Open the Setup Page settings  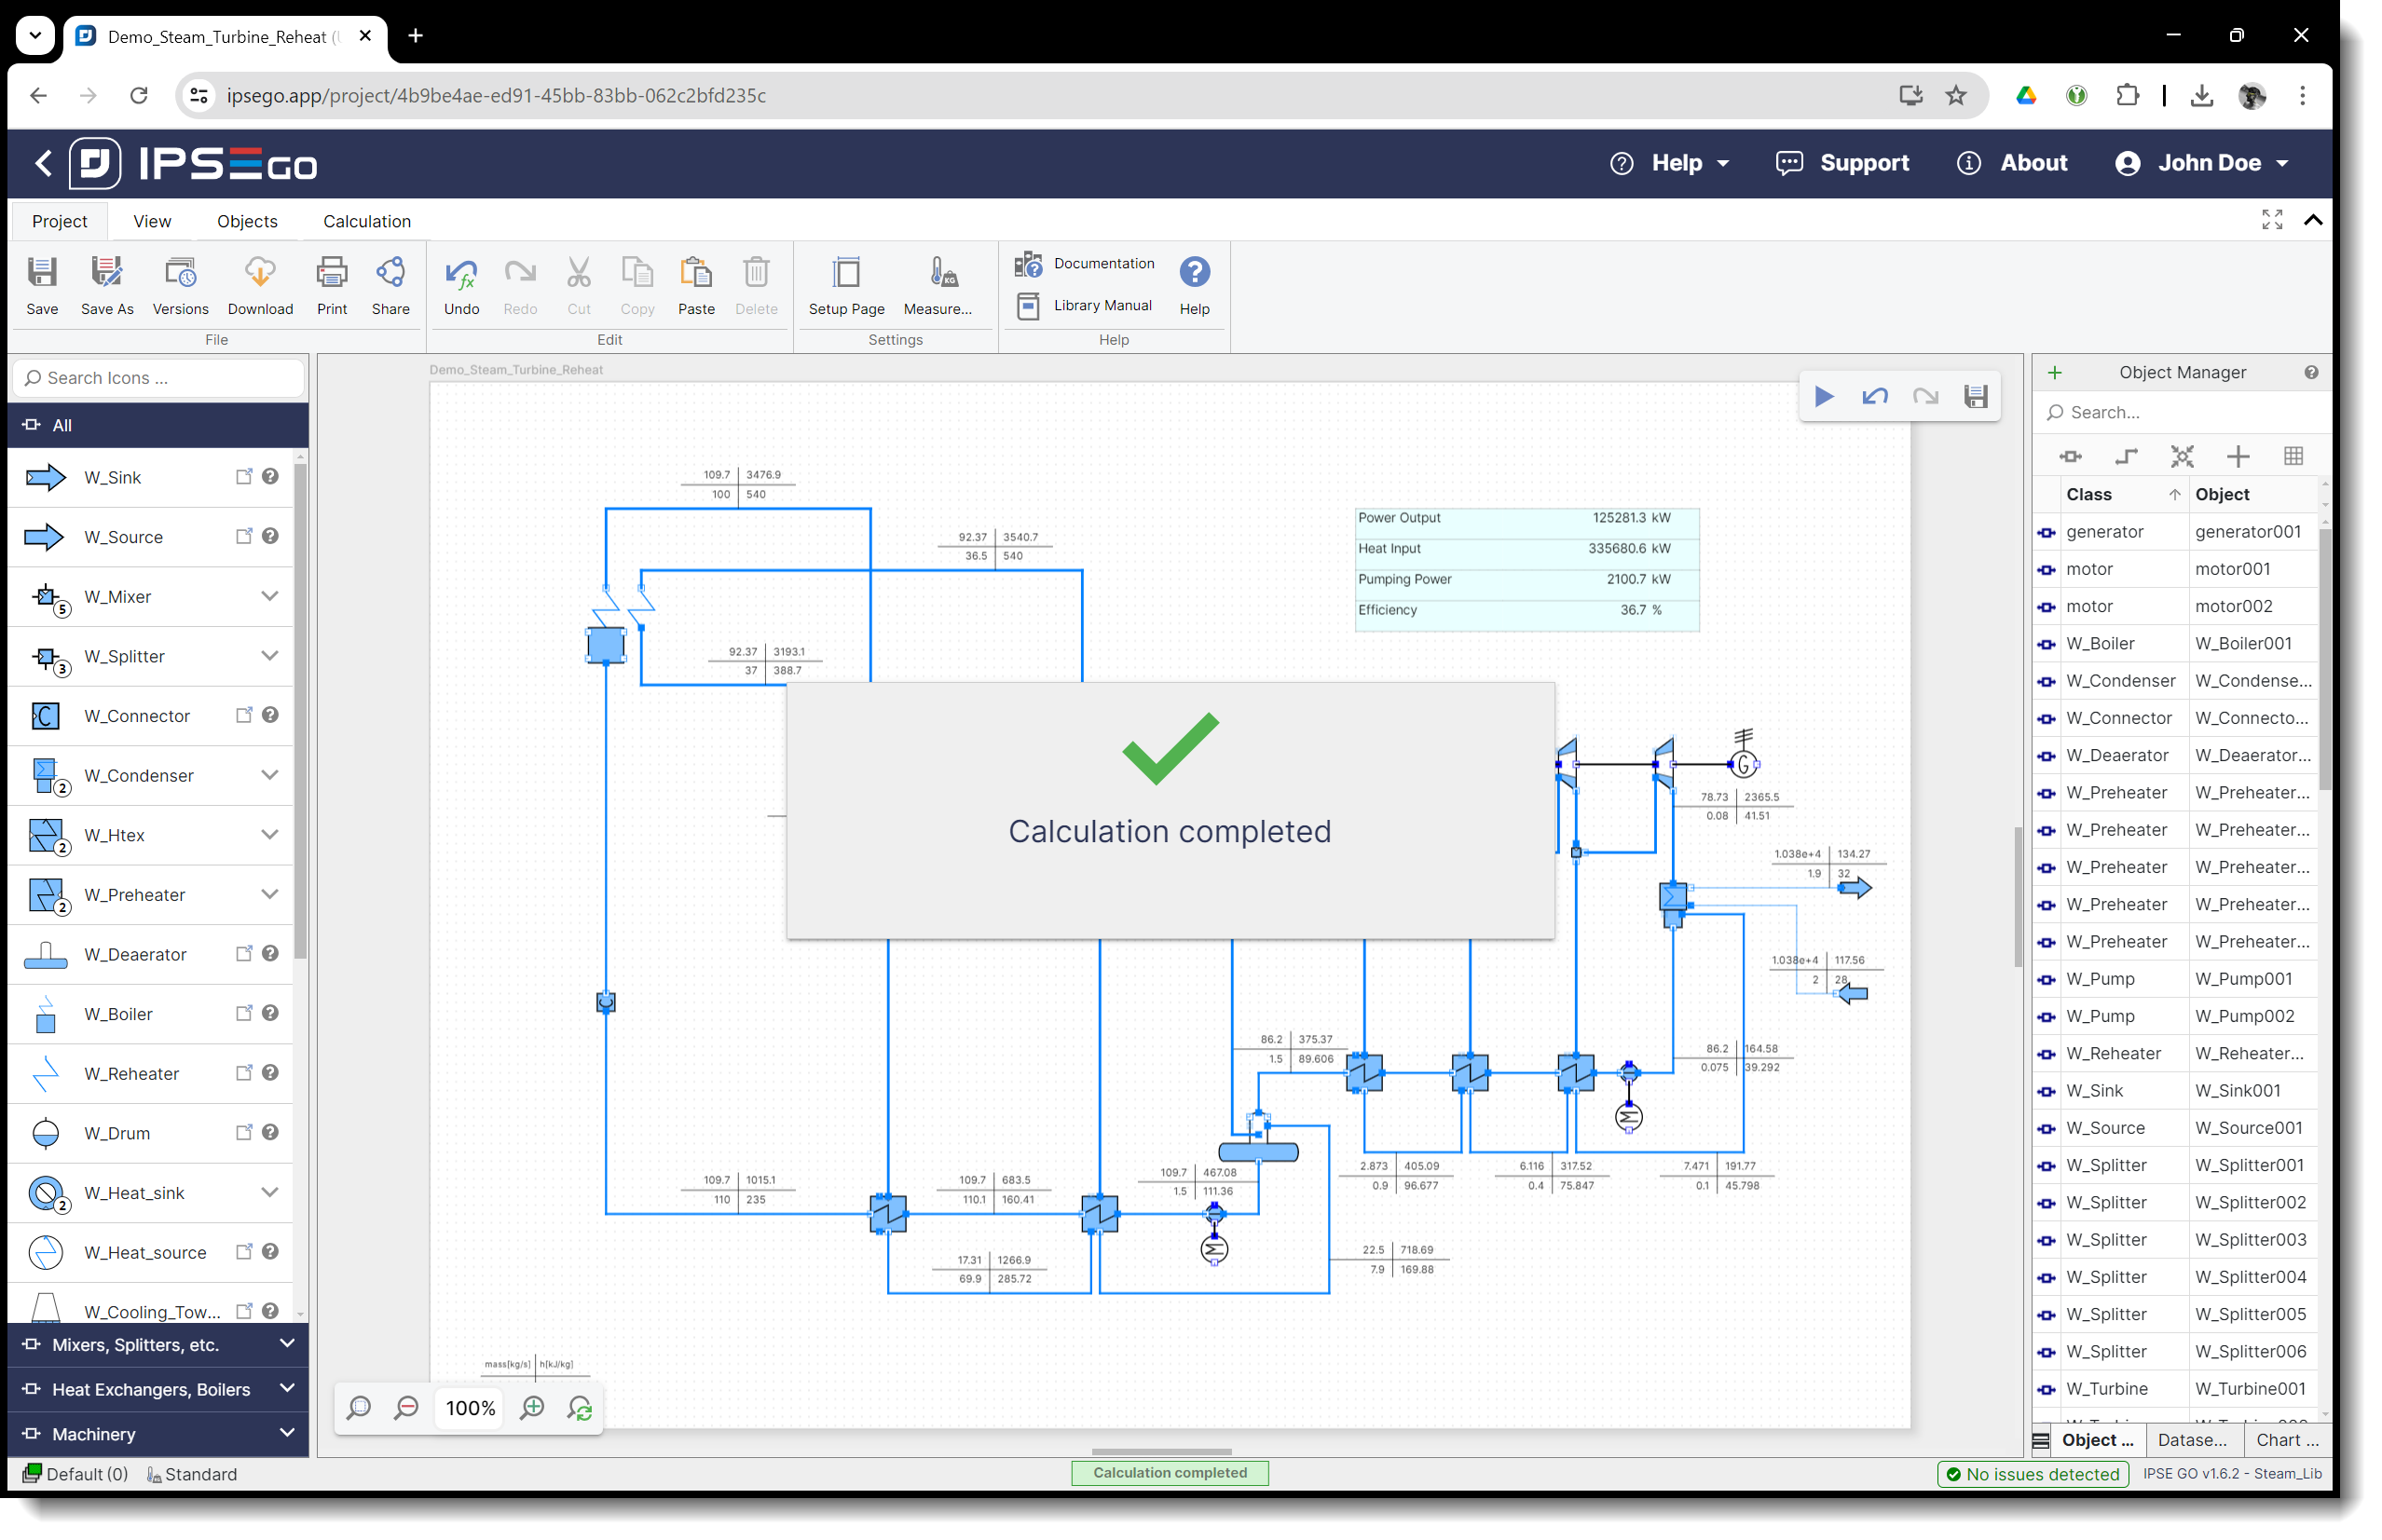tap(846, 273)
